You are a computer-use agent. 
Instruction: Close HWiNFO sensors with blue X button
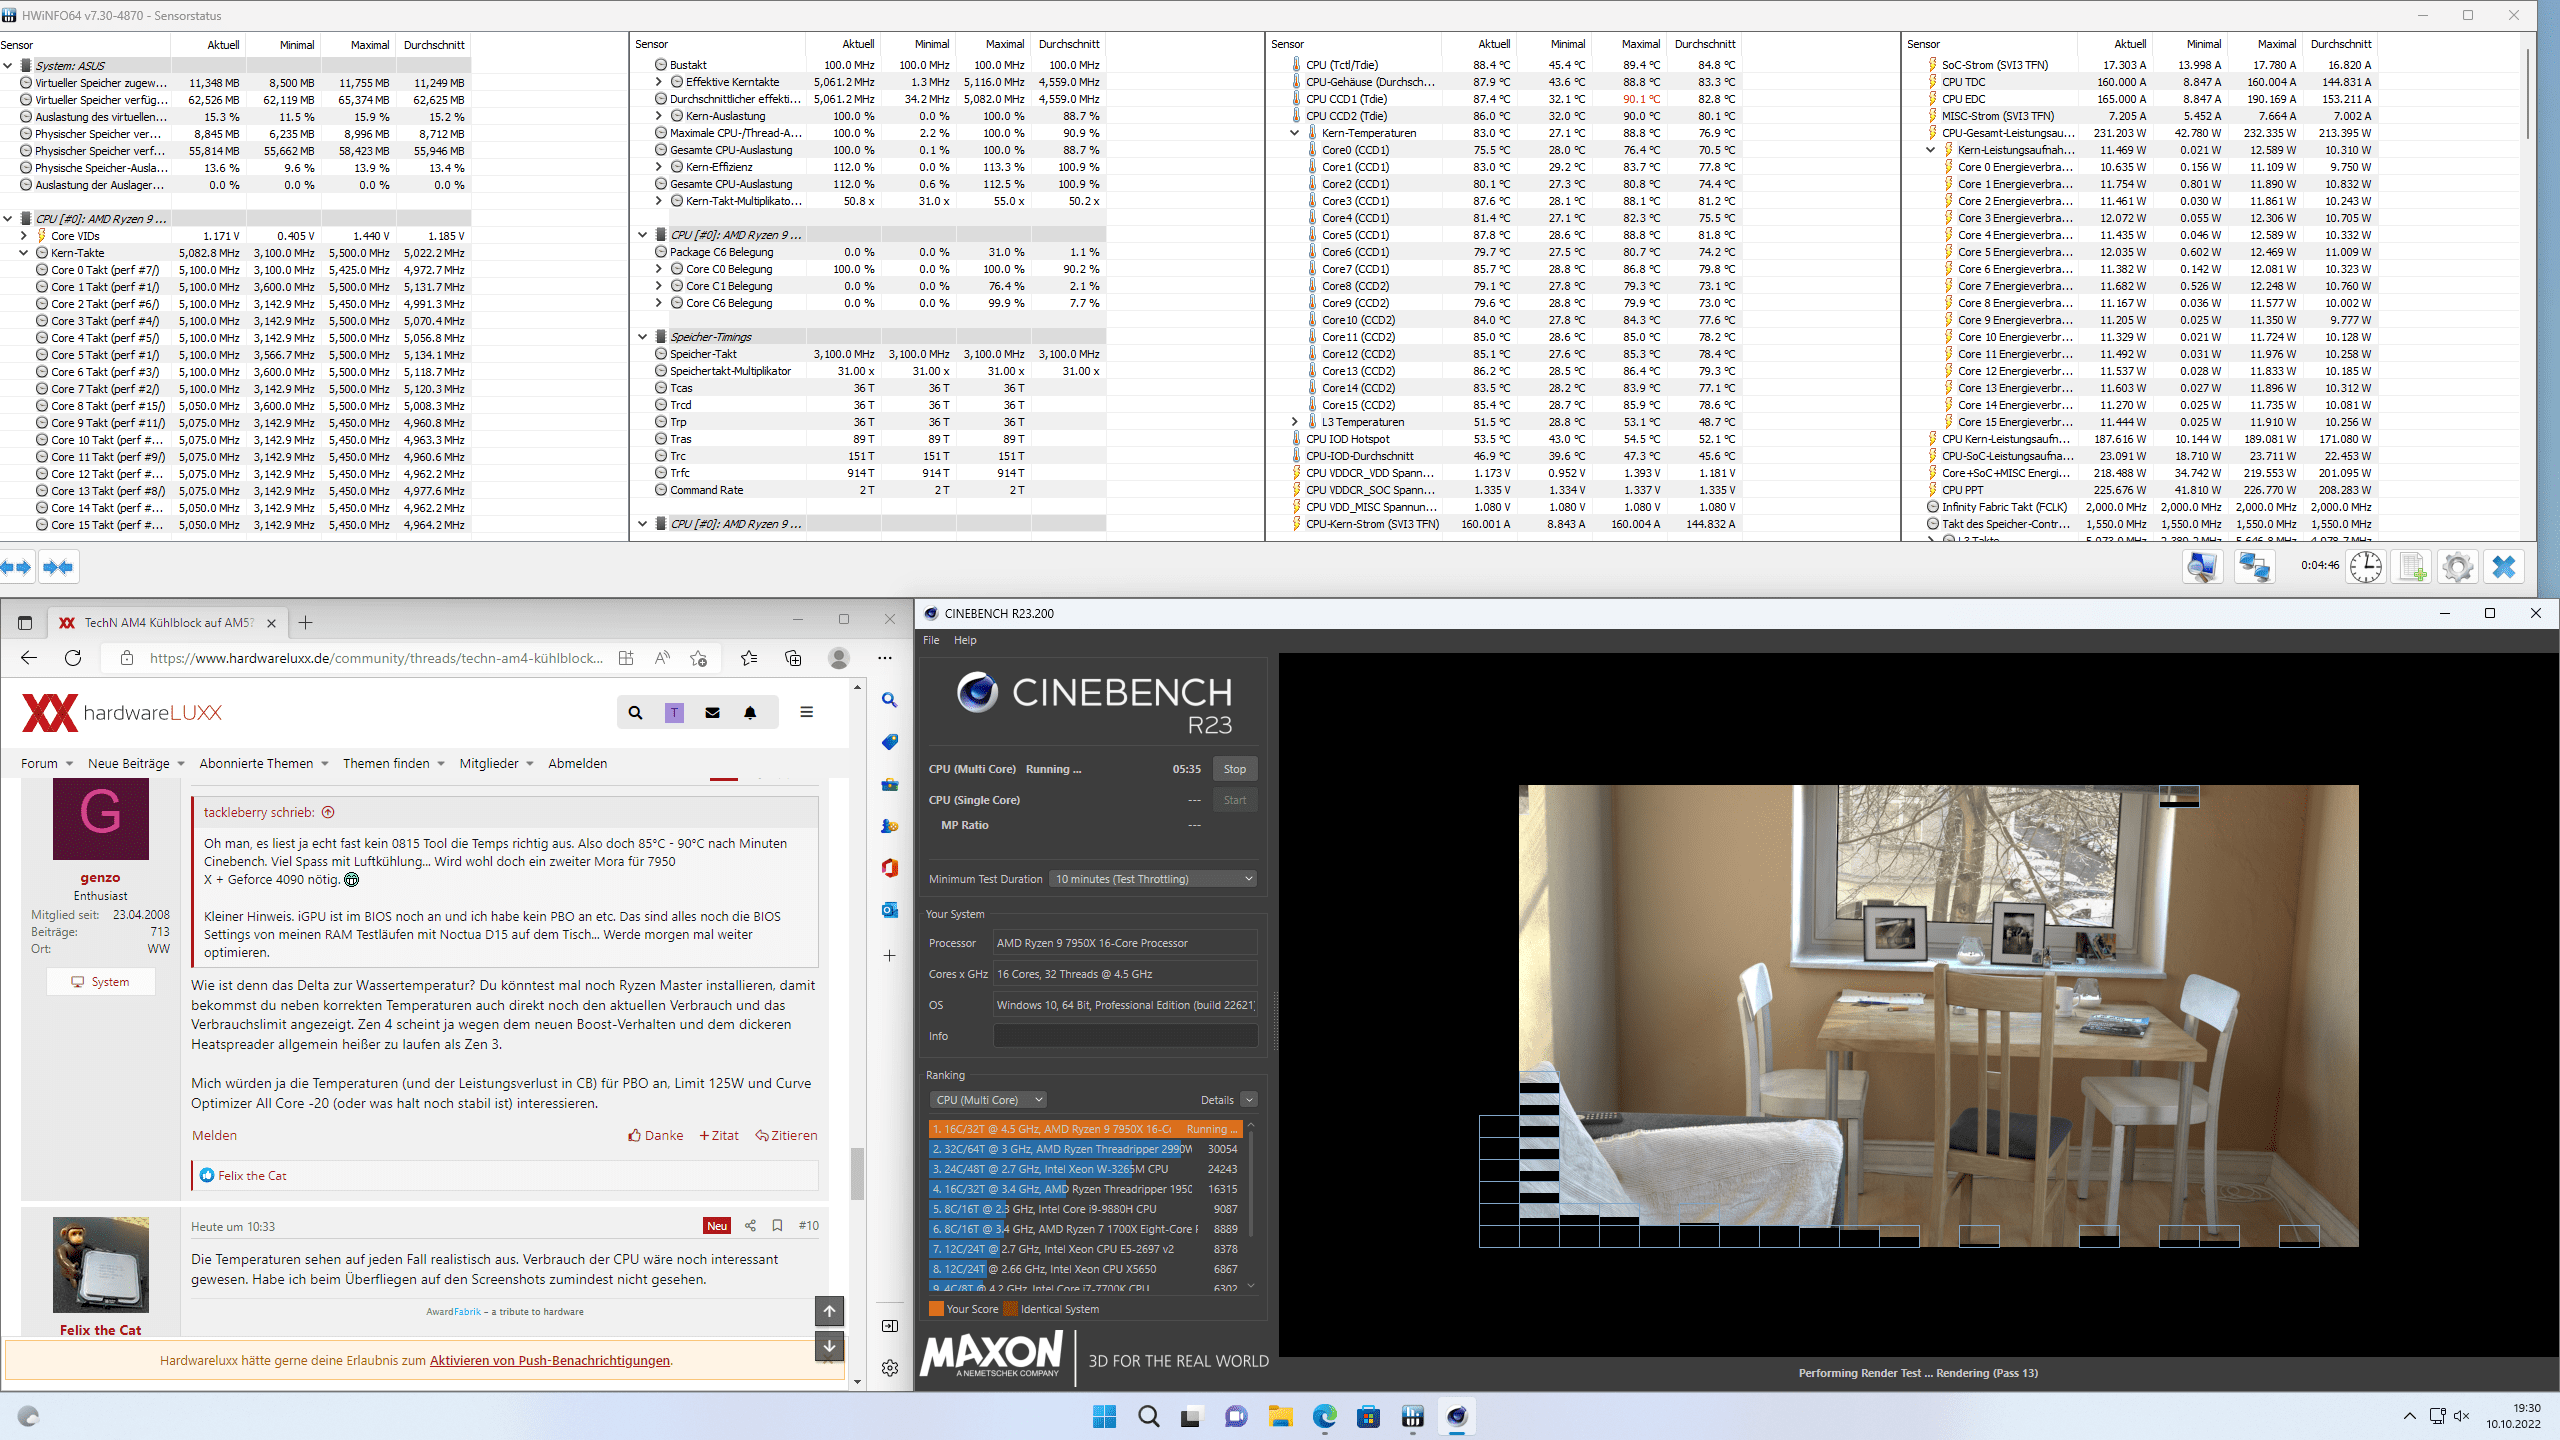[2504, 567]
